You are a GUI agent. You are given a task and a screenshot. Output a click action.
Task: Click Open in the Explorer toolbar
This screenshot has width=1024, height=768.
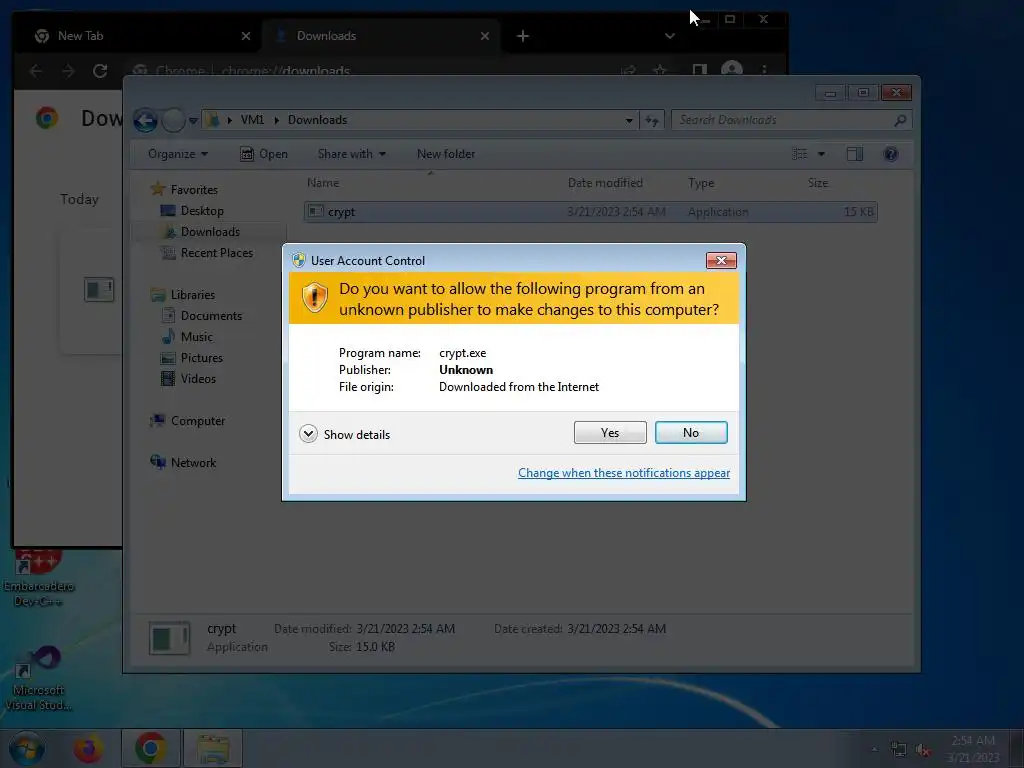(264, 154)
